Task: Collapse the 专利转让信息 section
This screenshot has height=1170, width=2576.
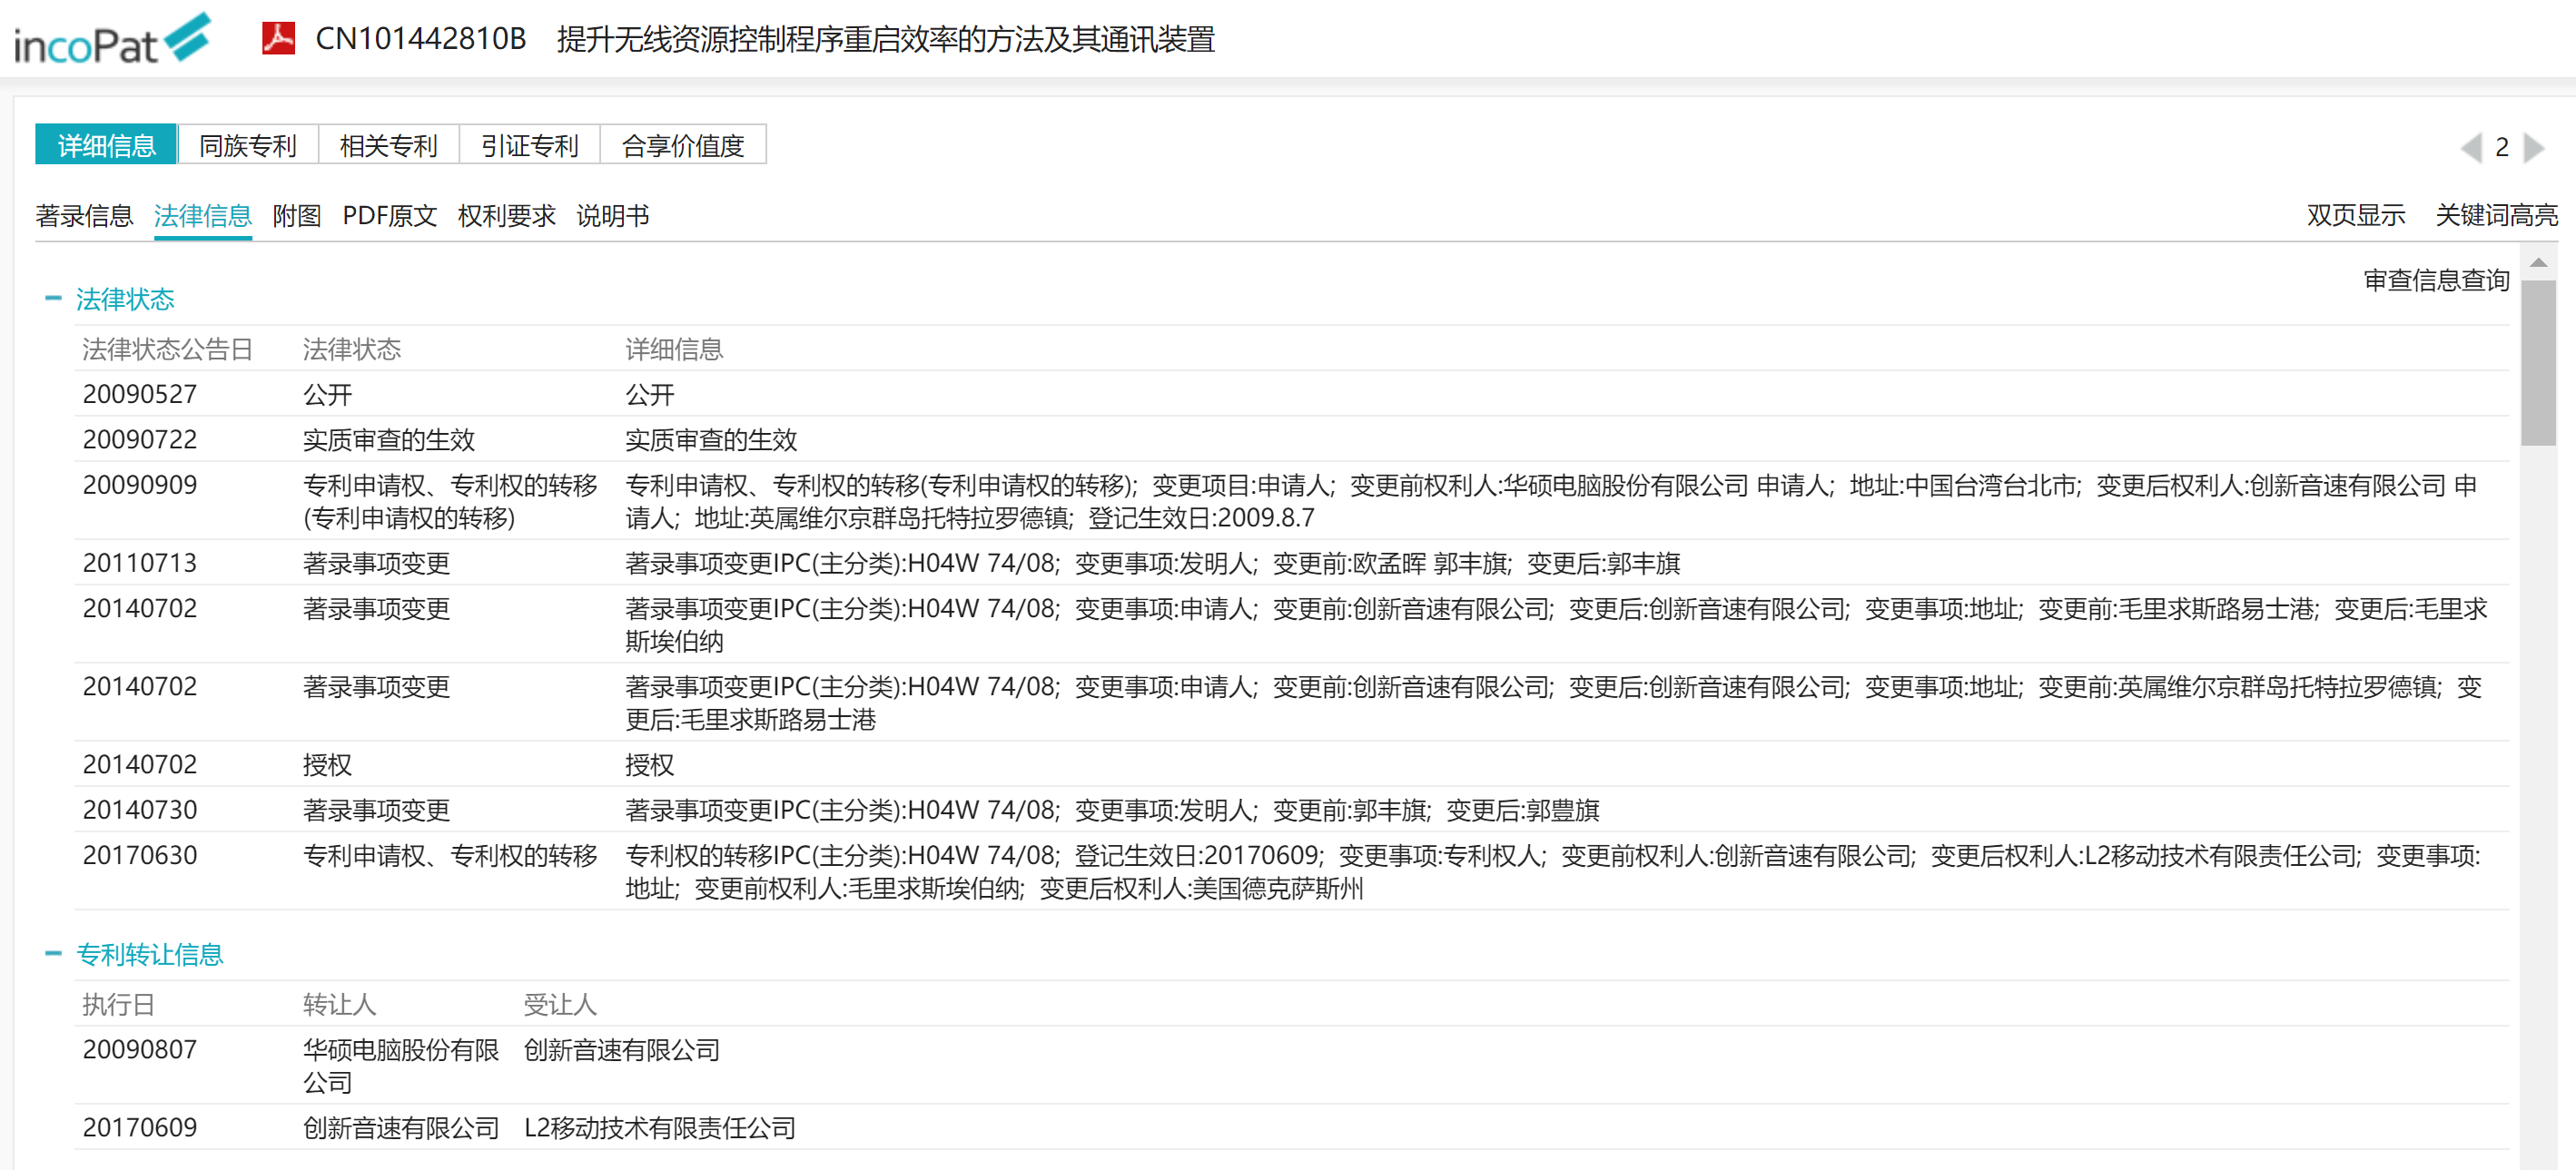Action: [x=53, y=953]
